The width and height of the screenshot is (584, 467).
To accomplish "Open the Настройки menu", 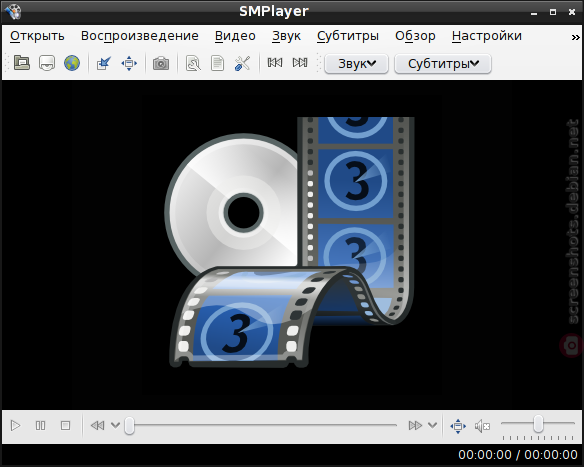I will click(x=486, y=36).
